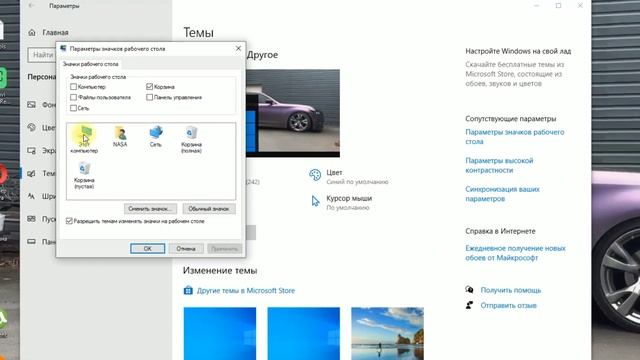Click the Курсор мыши По умолчанию option

coord(342,202)
